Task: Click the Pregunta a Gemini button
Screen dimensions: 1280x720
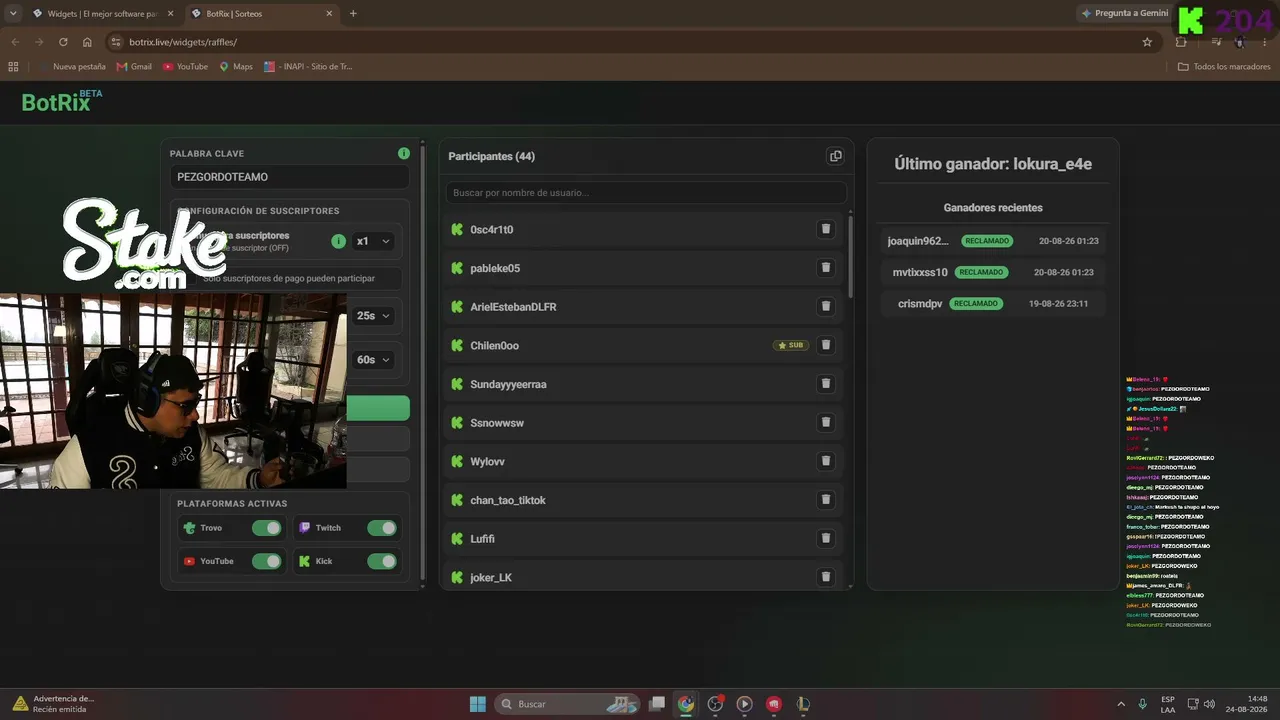Action: (1125, 13)
